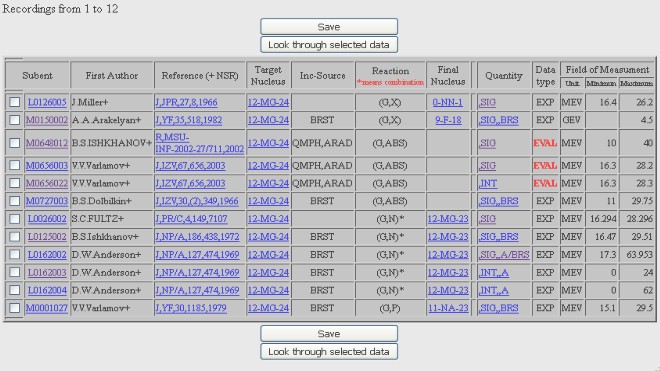The image size is (660, 371).
Task: Toggle the checkbox next to L0162003
Action: (x=14, y=272)
